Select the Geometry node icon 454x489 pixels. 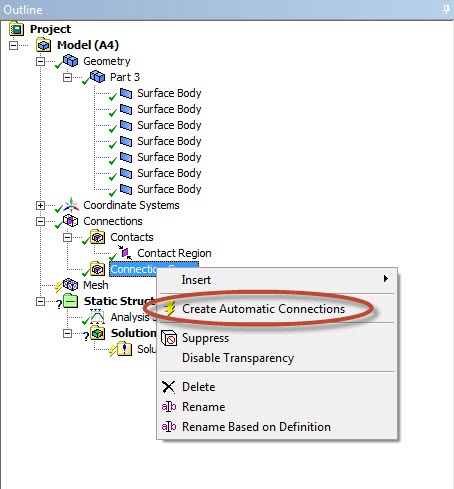[x=70, y=61]
